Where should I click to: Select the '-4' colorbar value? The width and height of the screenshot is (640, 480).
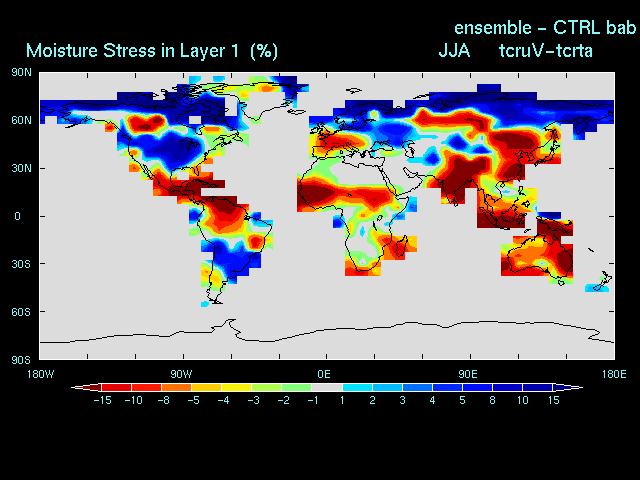point(223,400)
